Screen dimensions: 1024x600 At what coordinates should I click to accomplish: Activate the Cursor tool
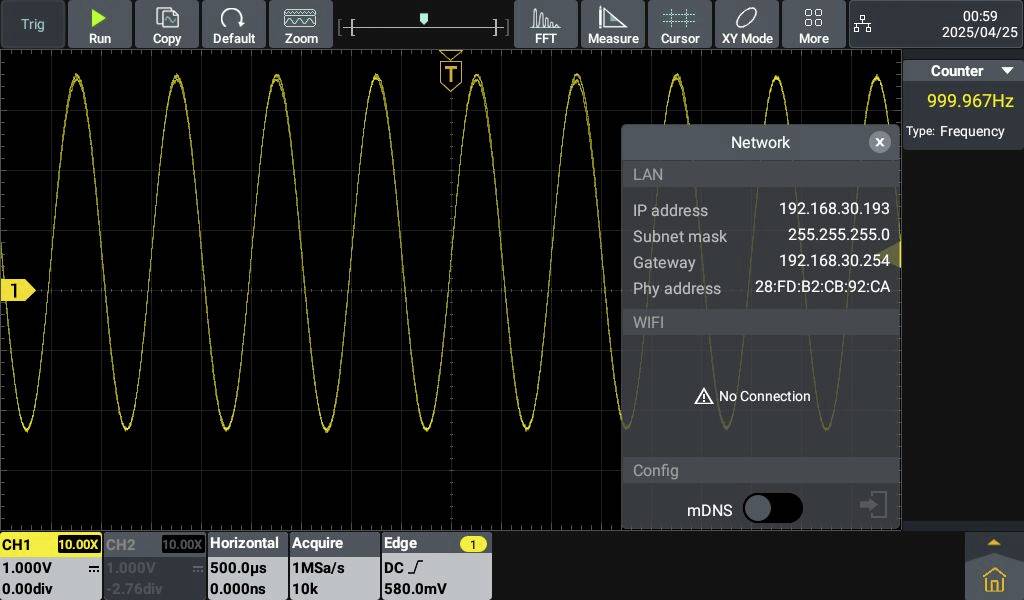tap(680, 24)
